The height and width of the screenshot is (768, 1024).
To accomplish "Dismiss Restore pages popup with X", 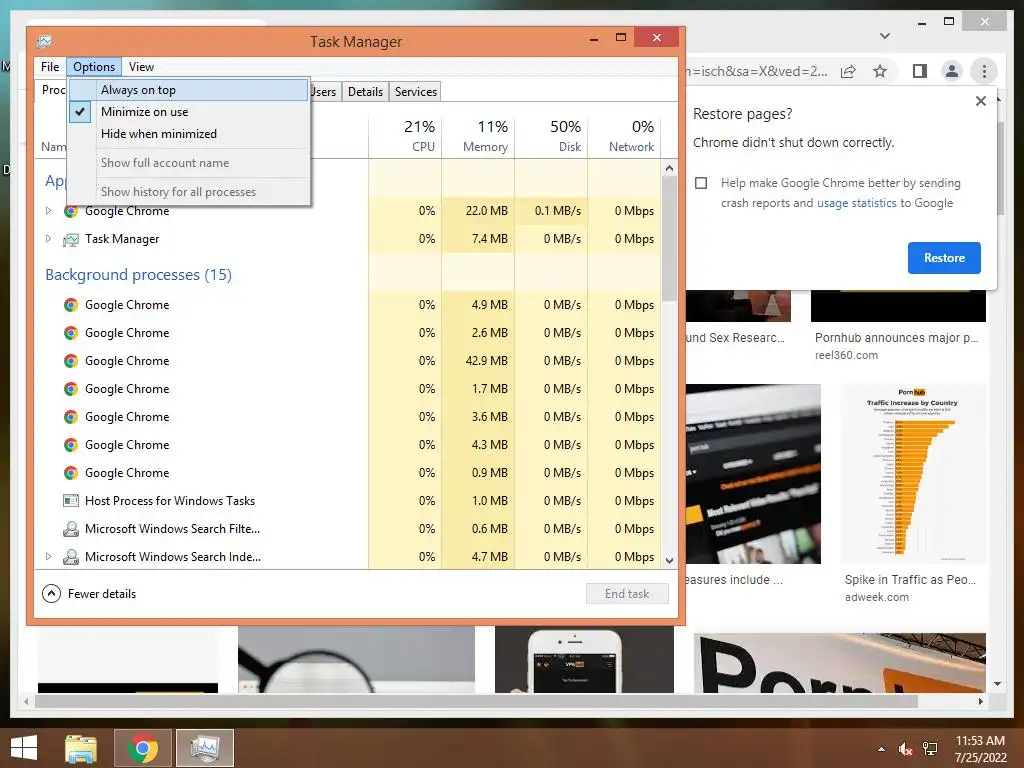I will [980, 101].
